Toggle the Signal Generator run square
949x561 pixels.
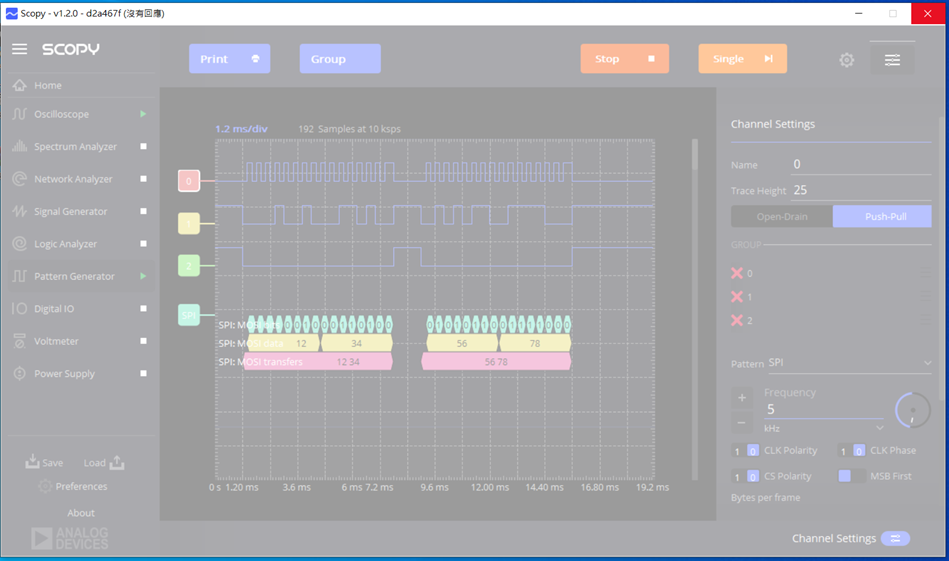tap(143, 211)
